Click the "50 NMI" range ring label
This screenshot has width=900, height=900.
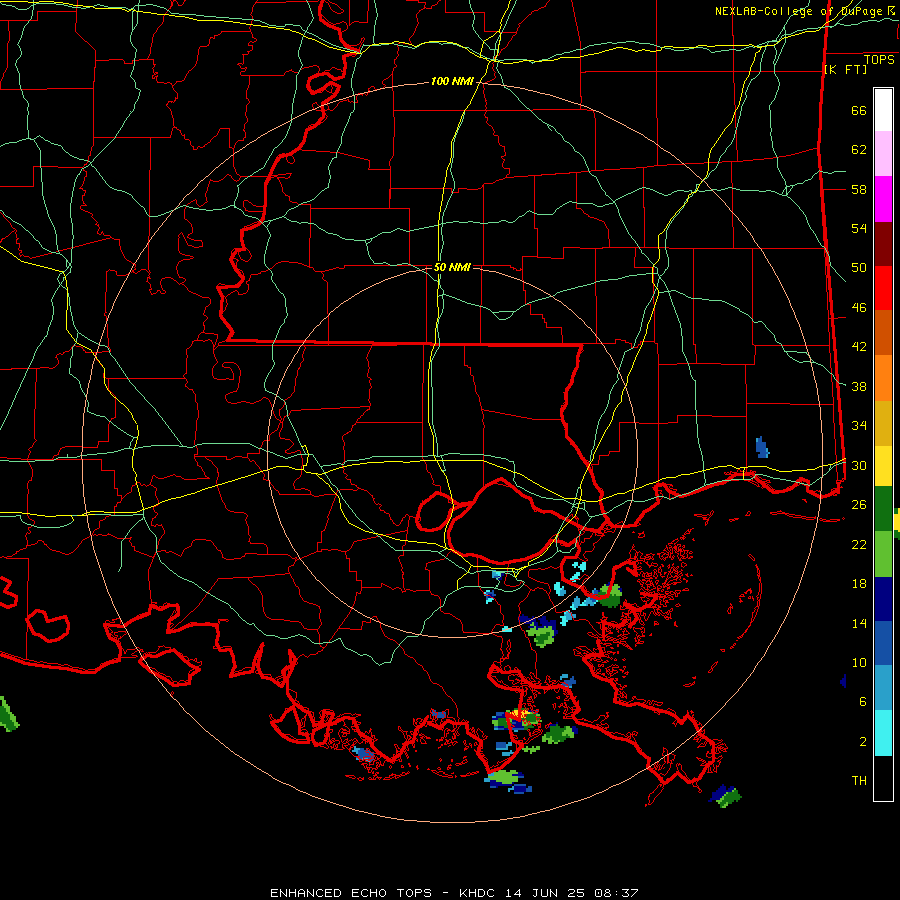pos(452,267)
